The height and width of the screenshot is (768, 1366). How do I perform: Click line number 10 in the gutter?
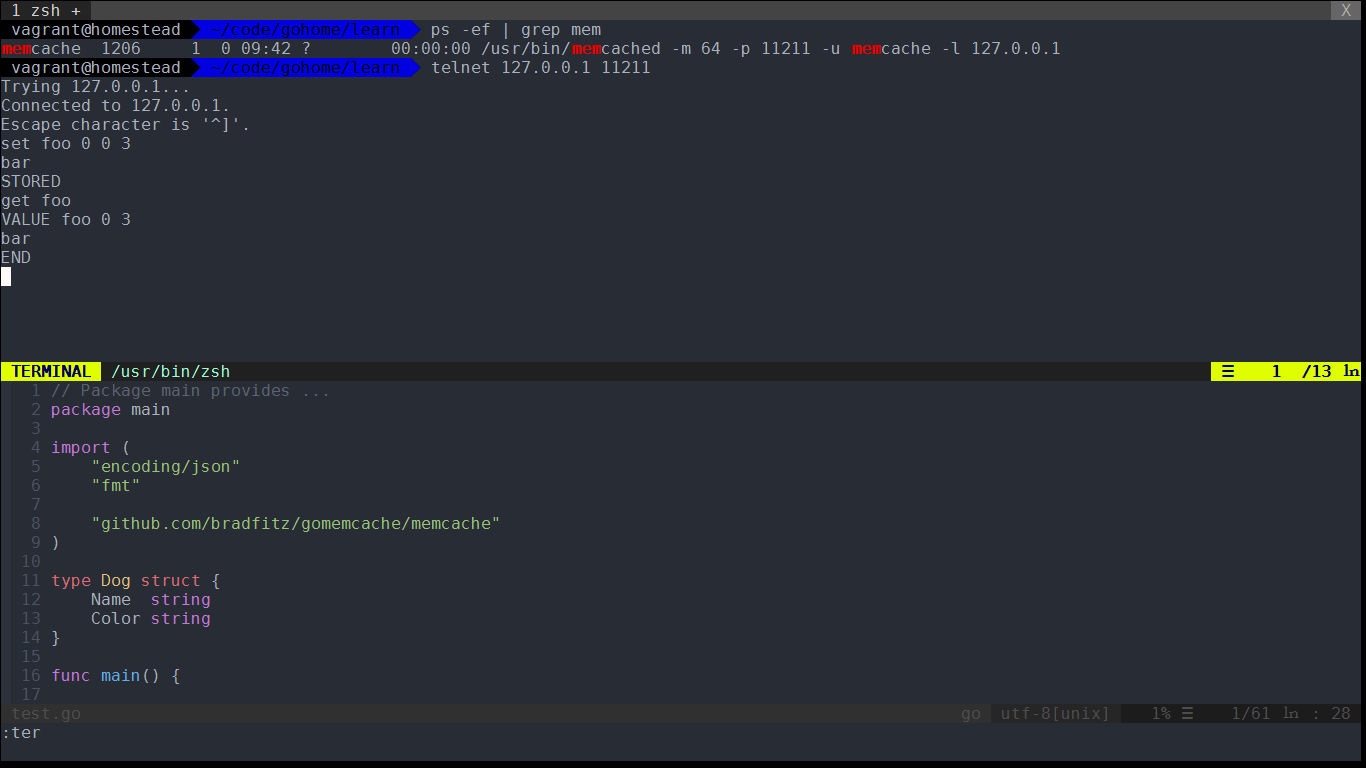tap(31, 562)
